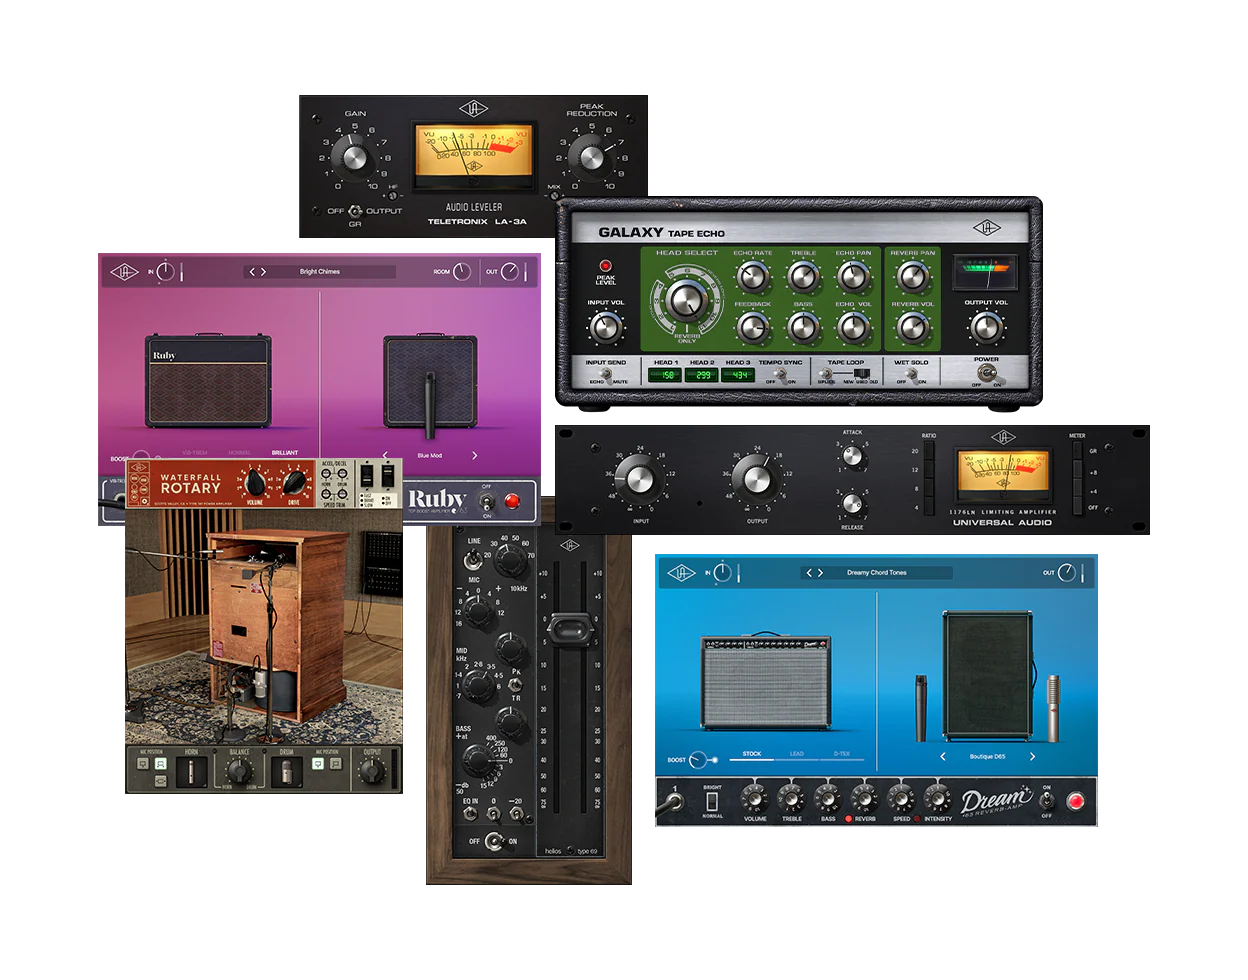Click the UA logo in the Dream amp header
Image resolution: width=1248 pixels, height=980 pixels.
[x=681, y=573]
